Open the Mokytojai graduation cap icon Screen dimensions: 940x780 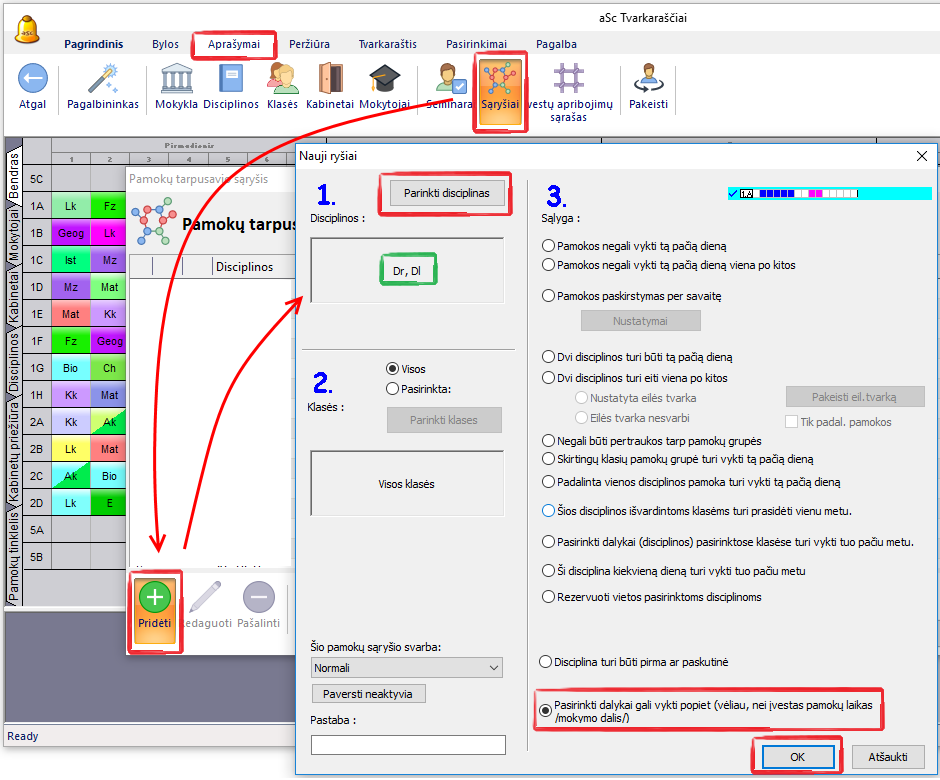coord(383,79)
